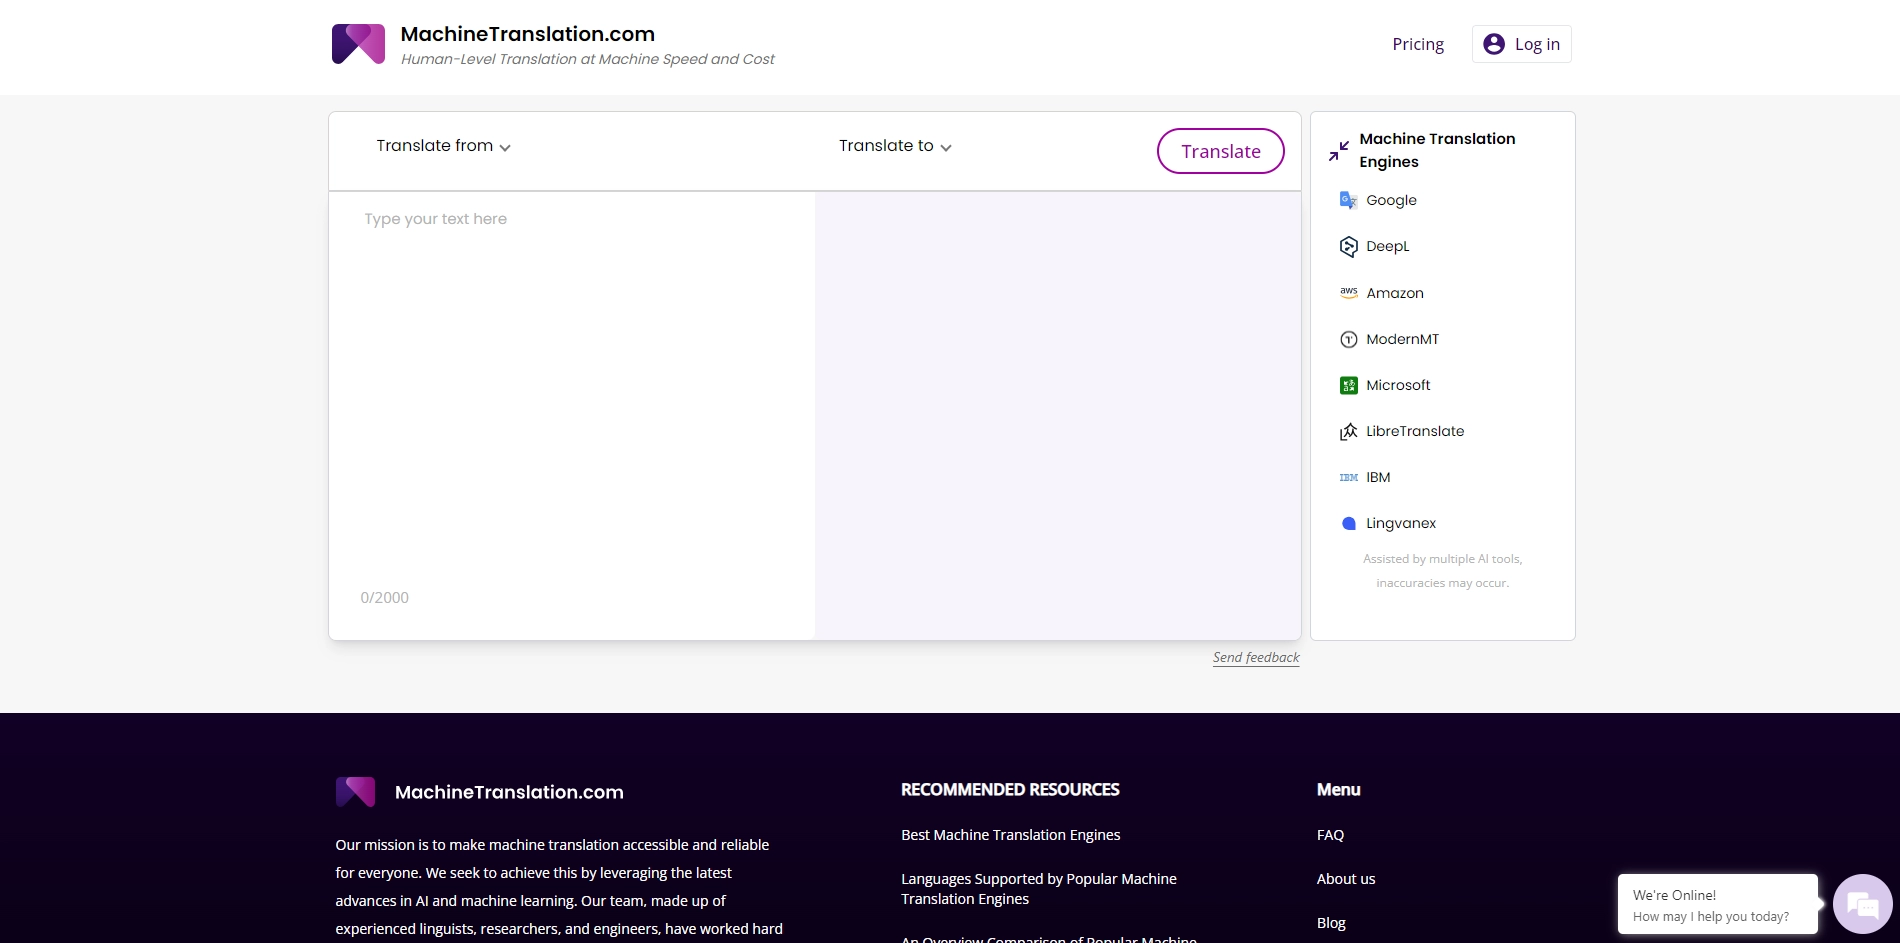Screen dimensions: 1900x943
Task: Open Best Machine Translation Engines link
Action: click(1010, 835)
